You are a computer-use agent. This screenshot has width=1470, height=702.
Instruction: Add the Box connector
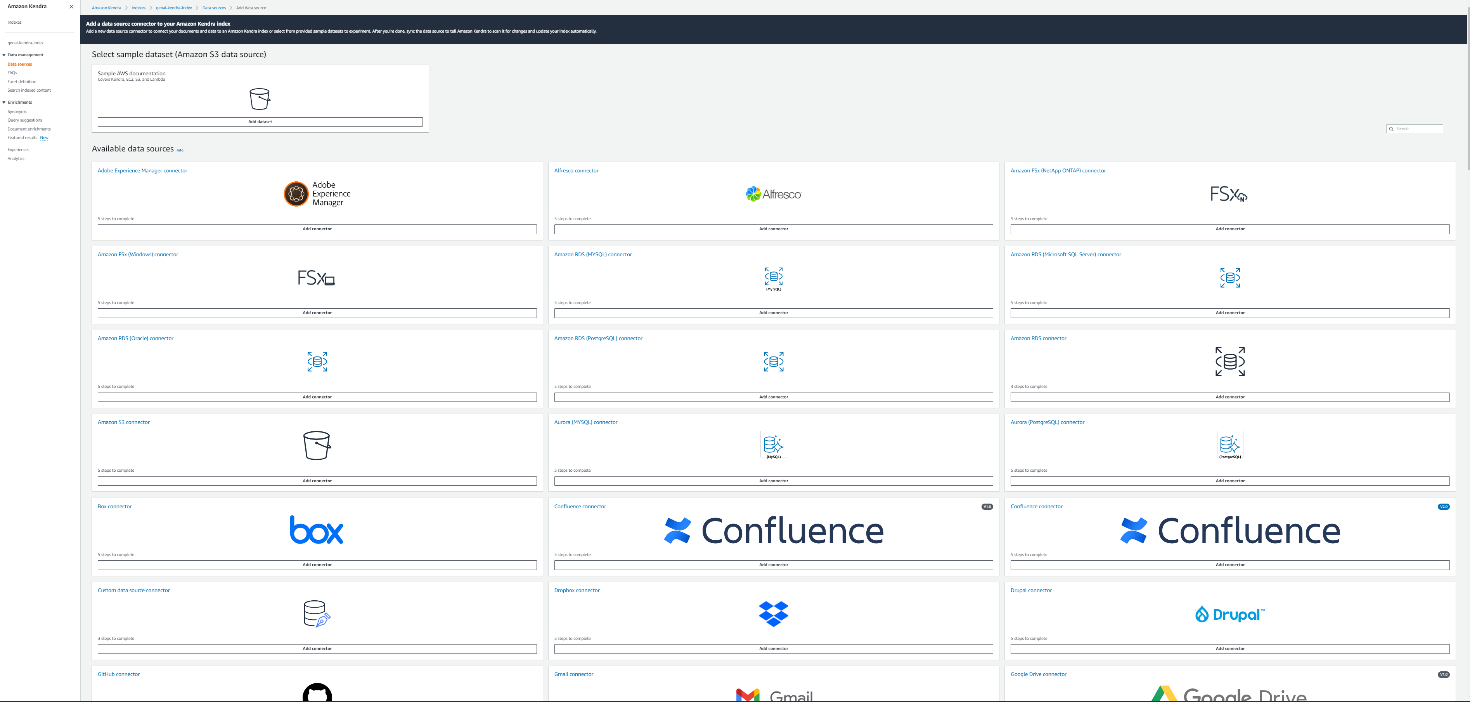tap(317, 564)
